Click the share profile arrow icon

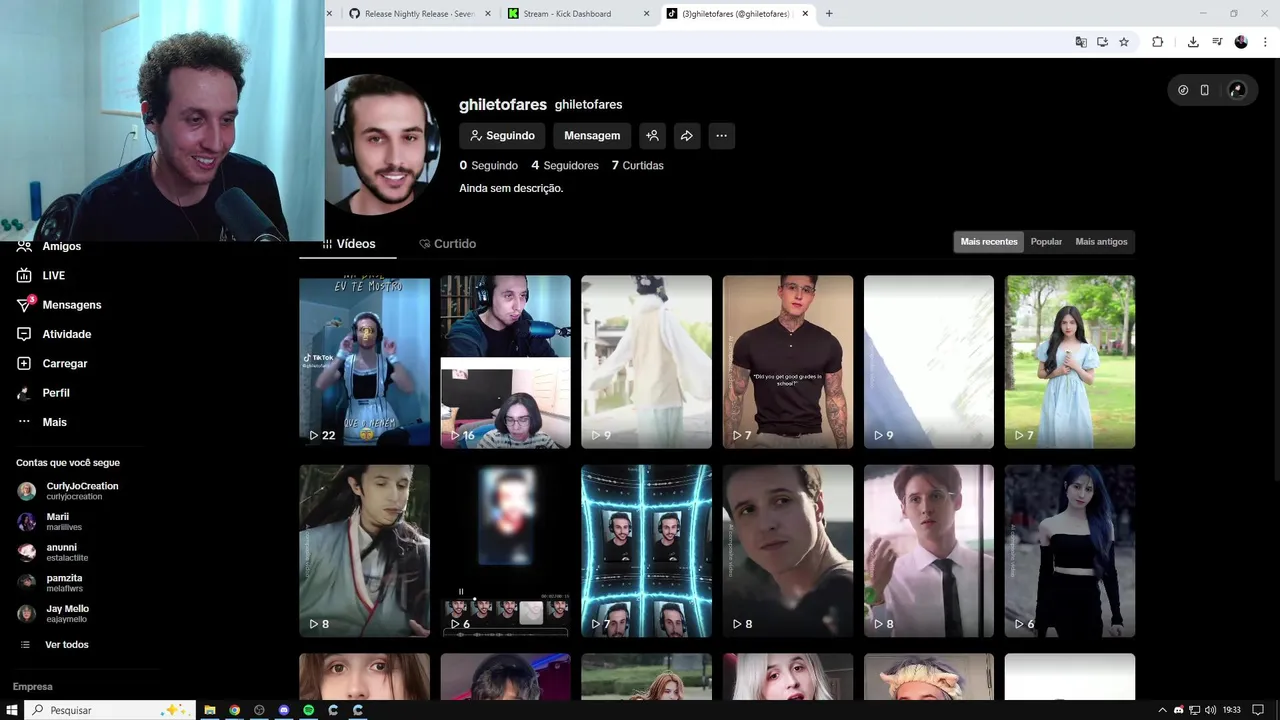(687, 136)
